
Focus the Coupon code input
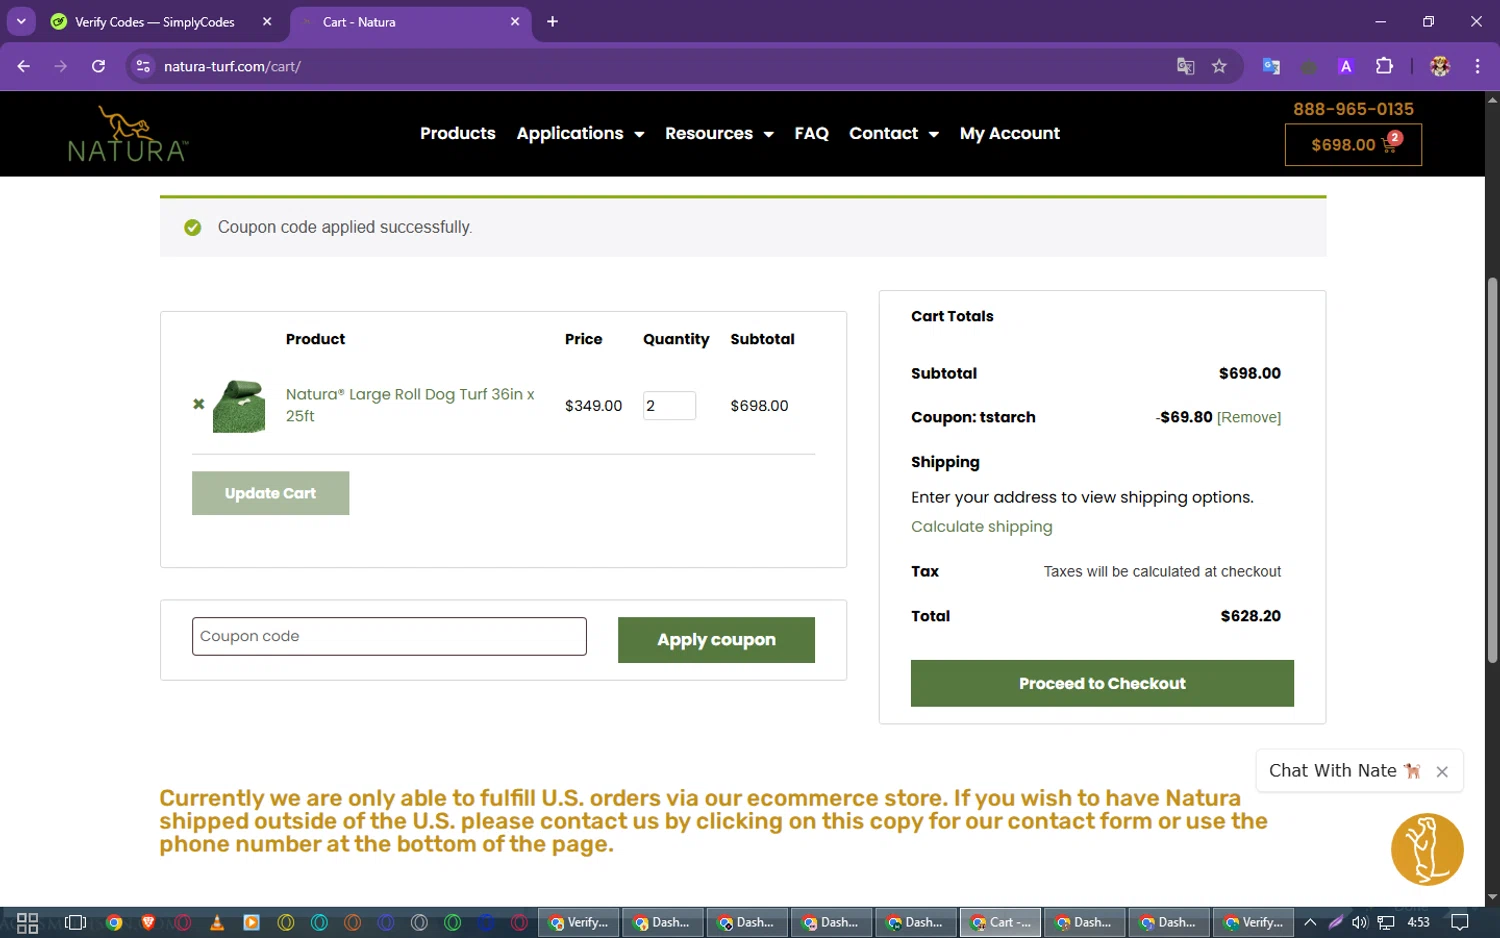click(x=389, y=636)
